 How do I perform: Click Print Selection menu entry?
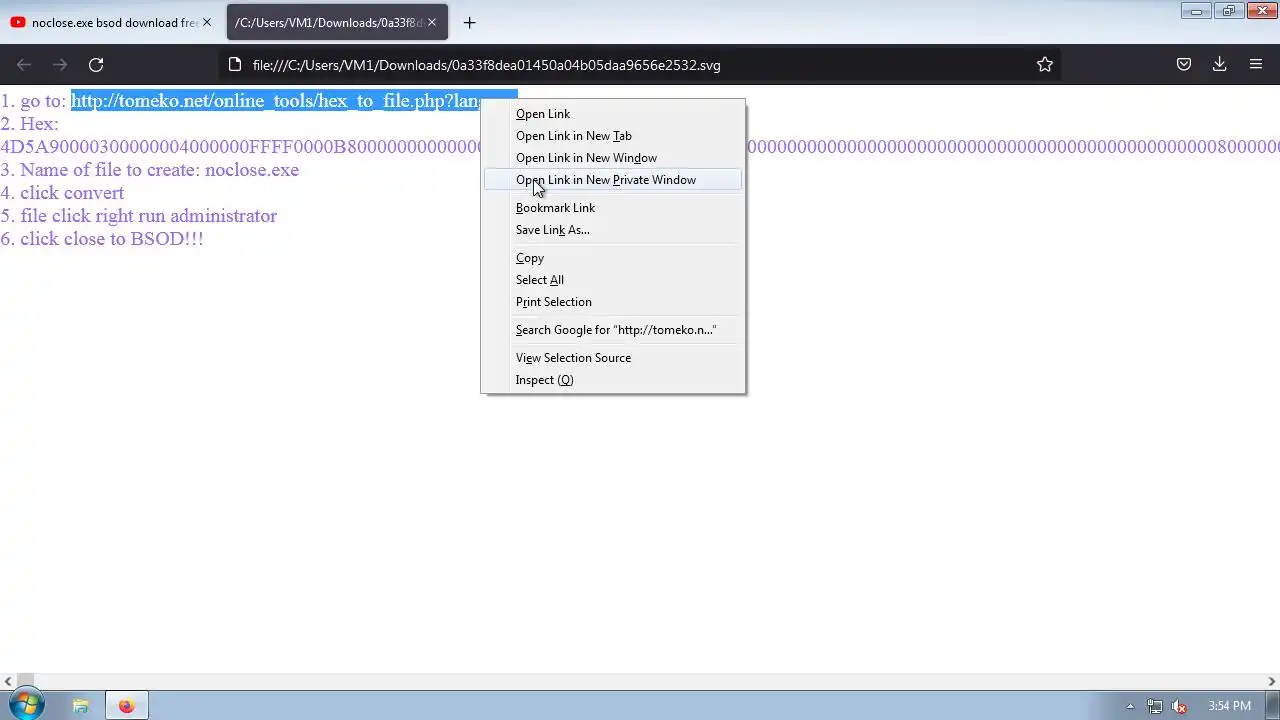tap(613, 302)
